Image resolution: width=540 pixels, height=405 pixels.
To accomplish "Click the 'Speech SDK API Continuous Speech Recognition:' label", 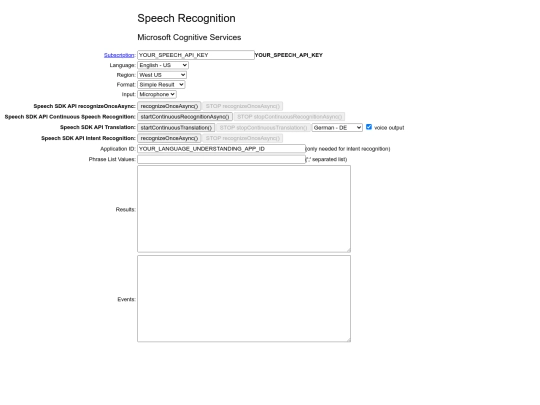I will click(x=70, y=117).
